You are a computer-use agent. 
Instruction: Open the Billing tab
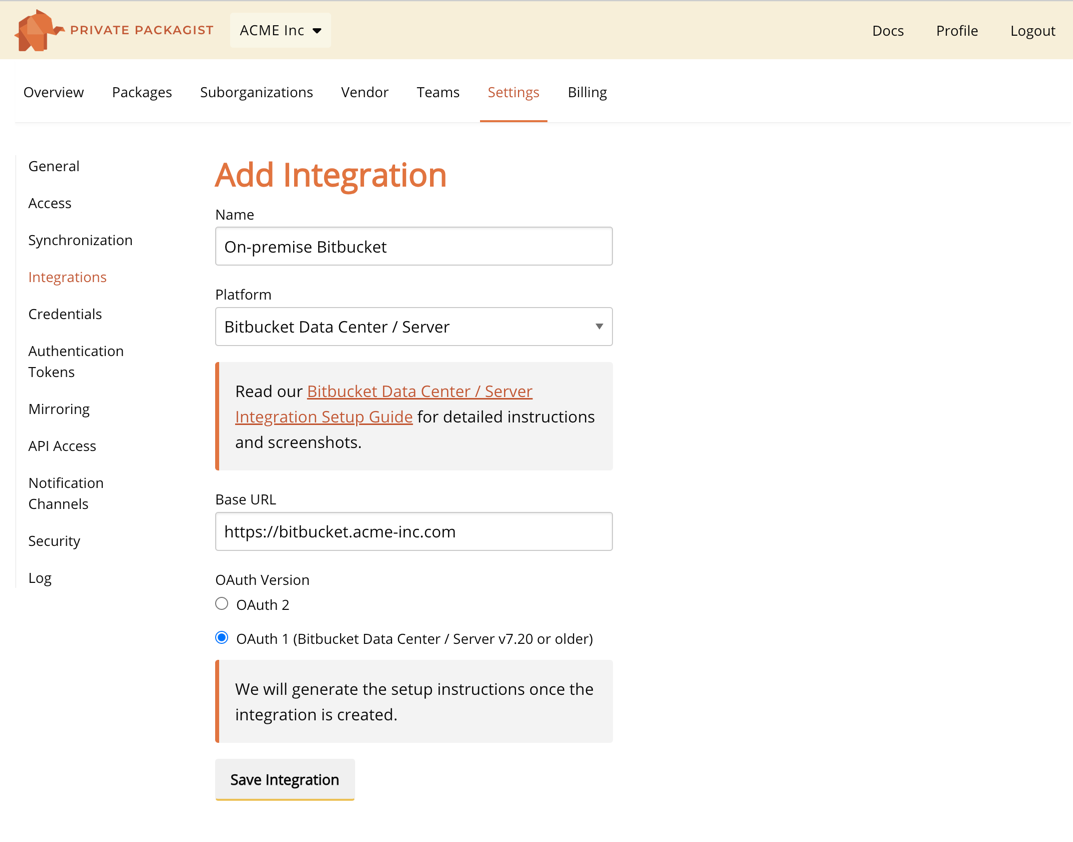(587, 92)
